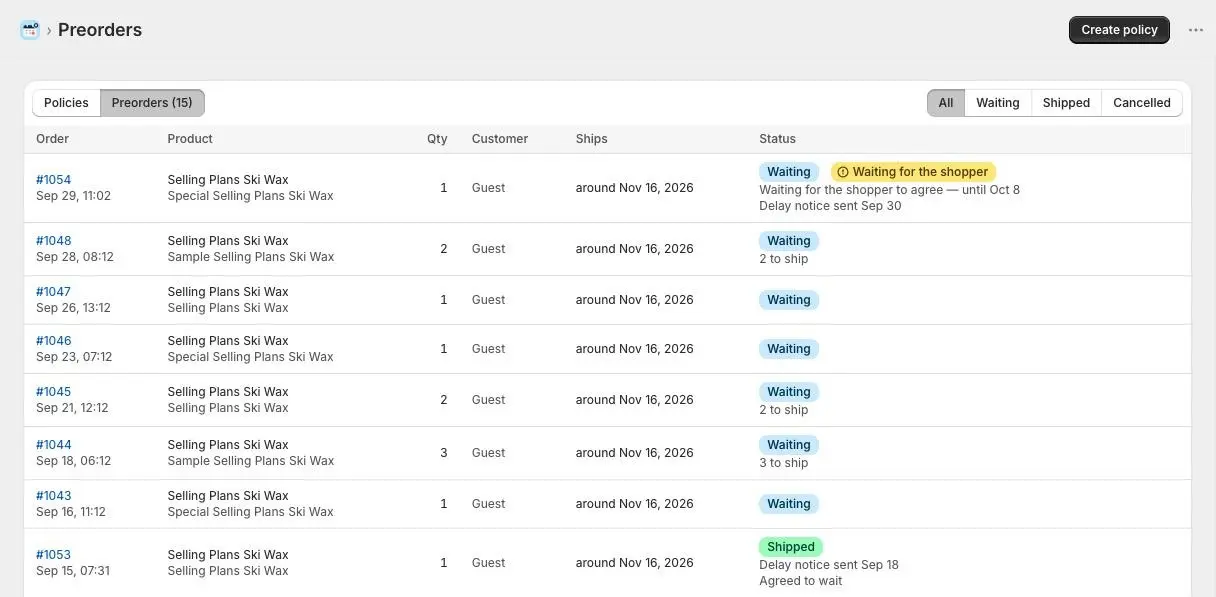Click the Qty column header
This screenshot has width=1216, height=597.
pos(437,139)
